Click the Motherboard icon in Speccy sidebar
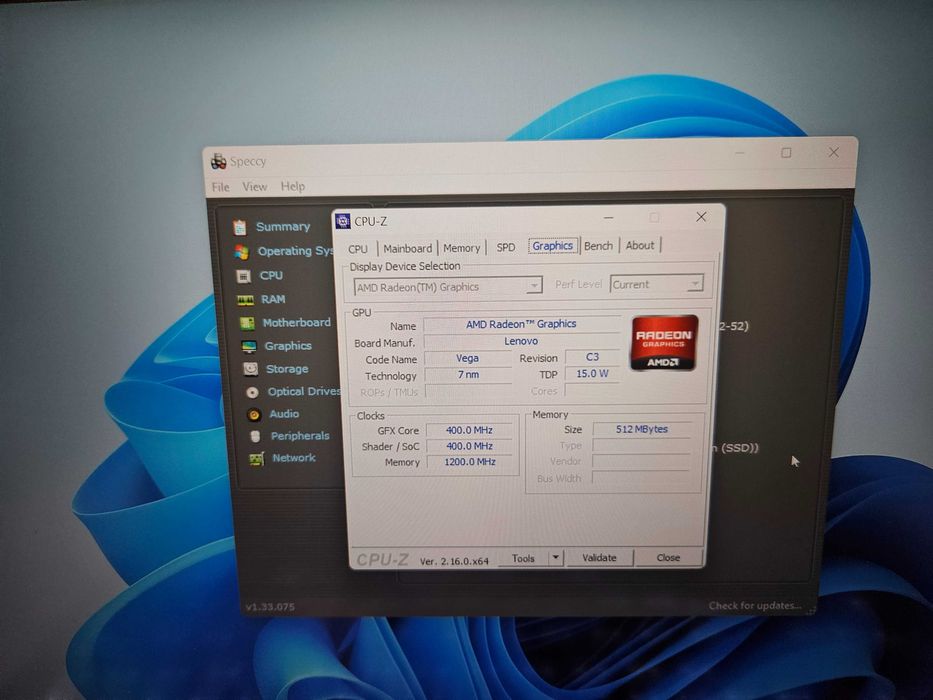The height and width of the screenshot is (700, 933). 247,323
